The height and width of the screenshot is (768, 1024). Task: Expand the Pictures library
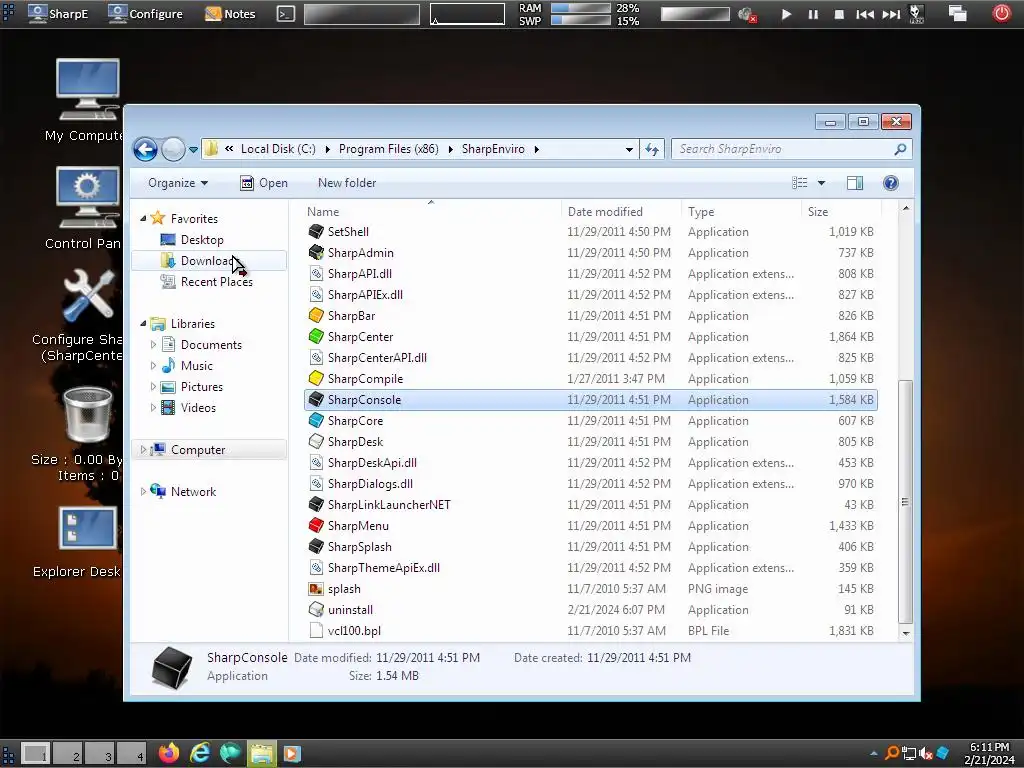[153, 387]
